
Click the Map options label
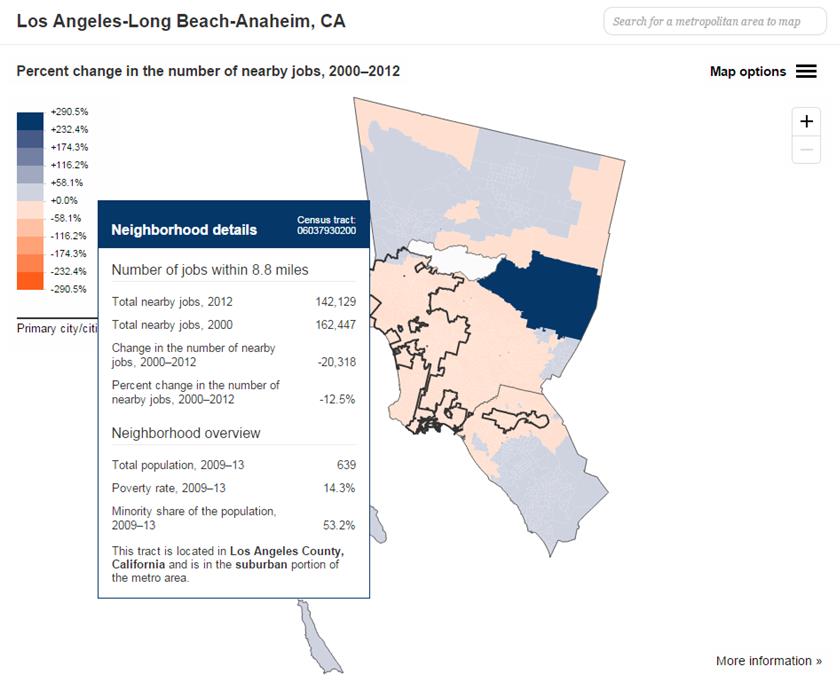tap(747, 72)
